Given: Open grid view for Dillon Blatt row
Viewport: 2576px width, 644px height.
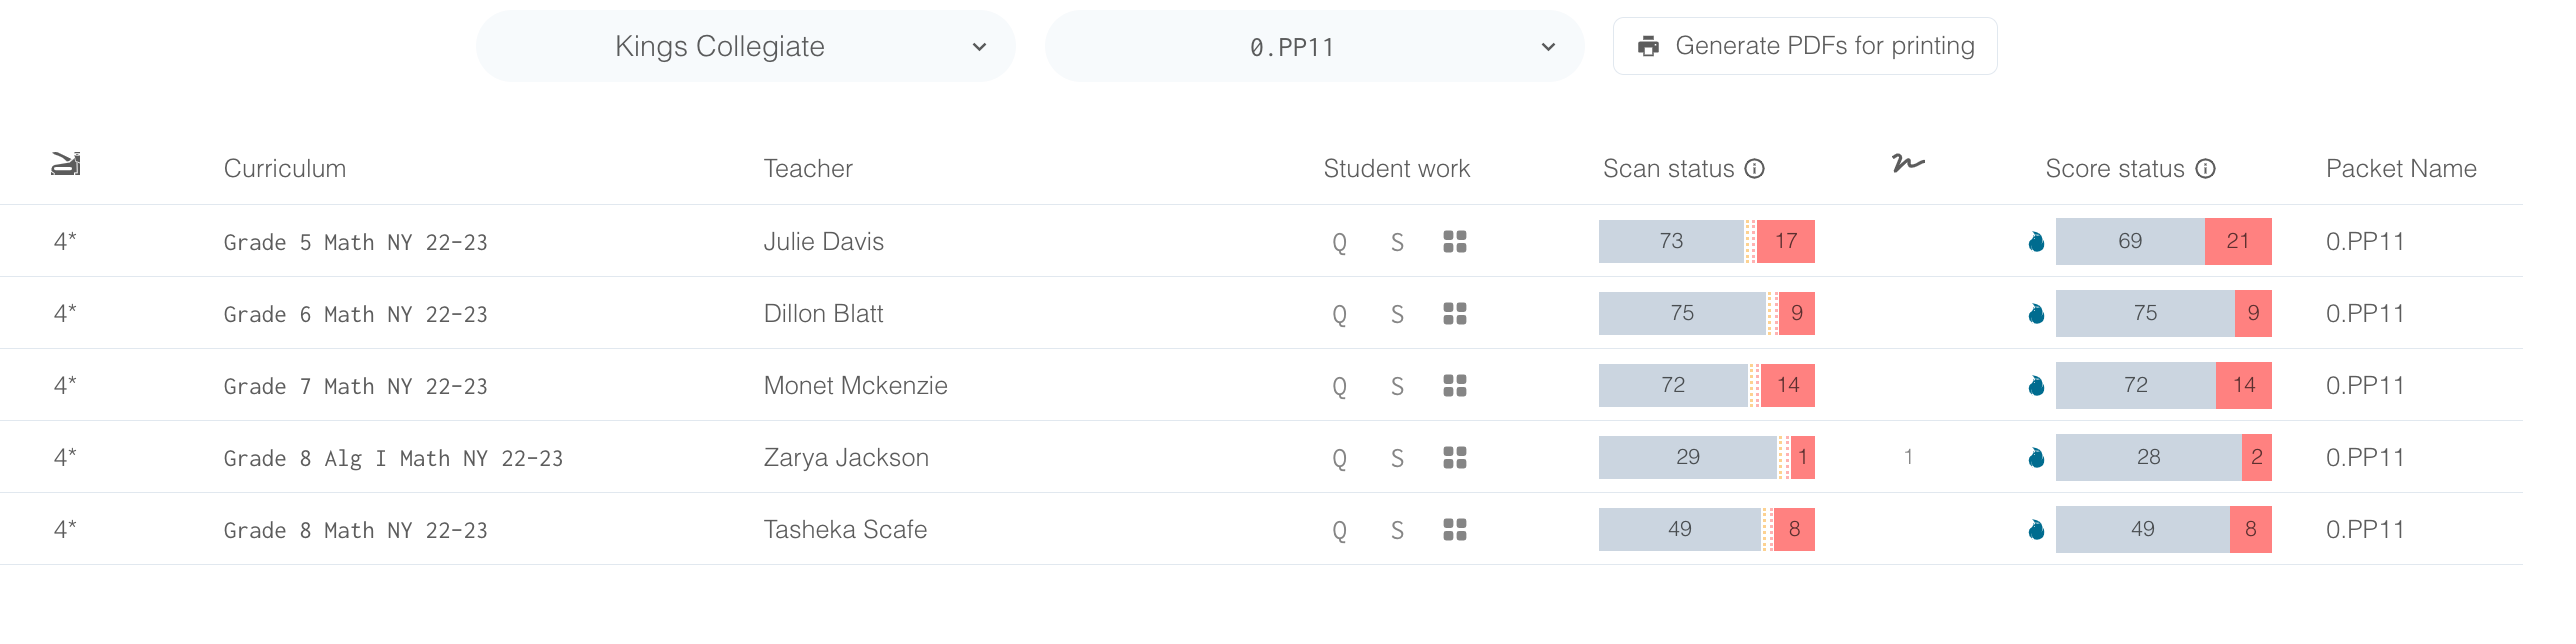Looking at the screenshot, I should click(x=1455, y=314).
